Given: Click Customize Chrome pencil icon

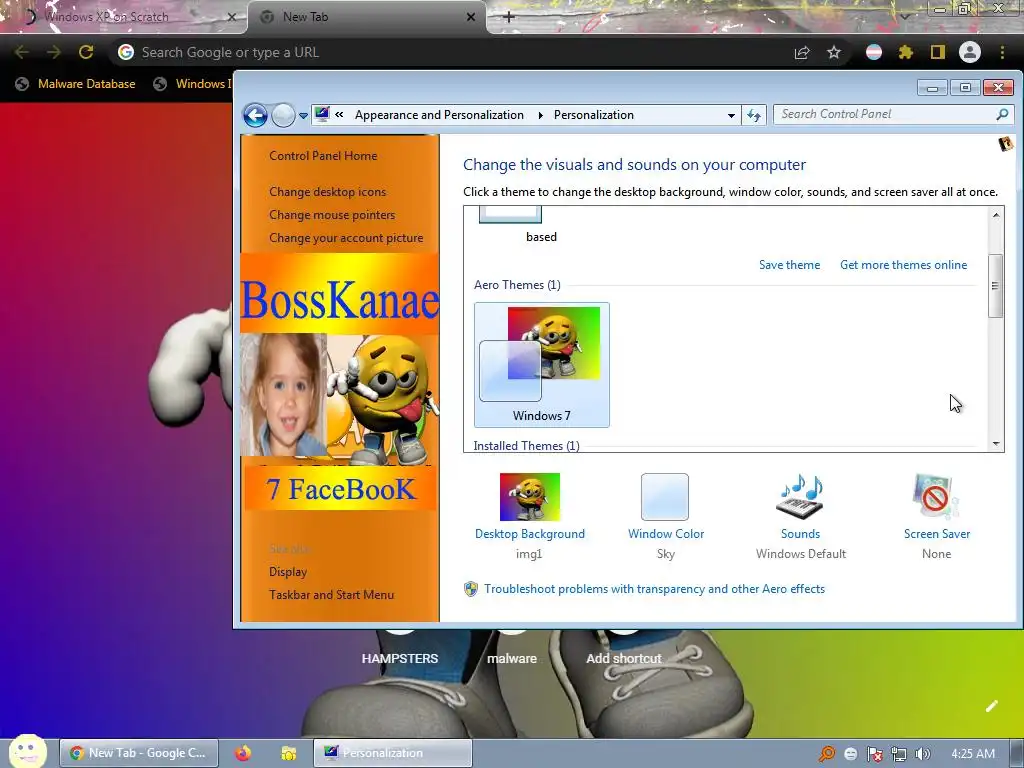Looking at the screenshot, I should 991,706.
